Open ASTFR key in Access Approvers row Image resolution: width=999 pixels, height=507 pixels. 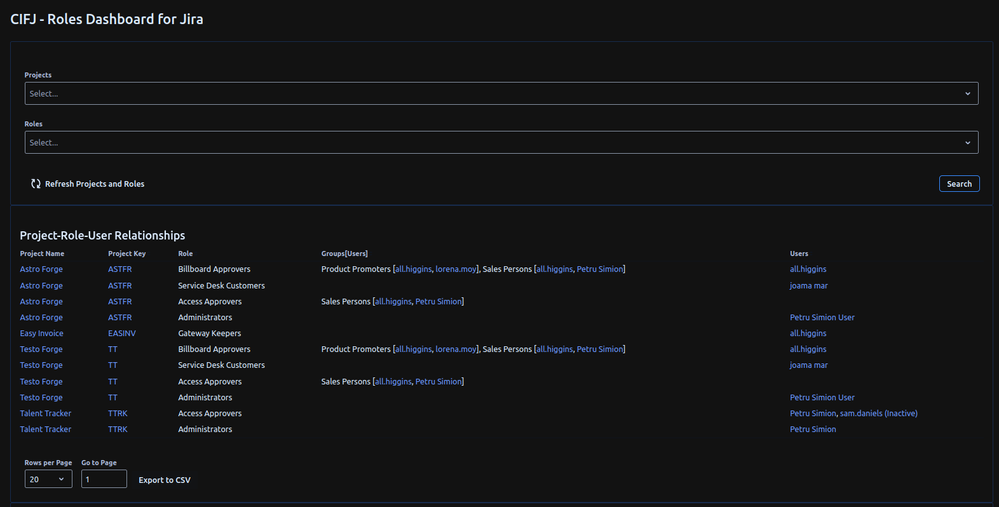click(120, 301)
